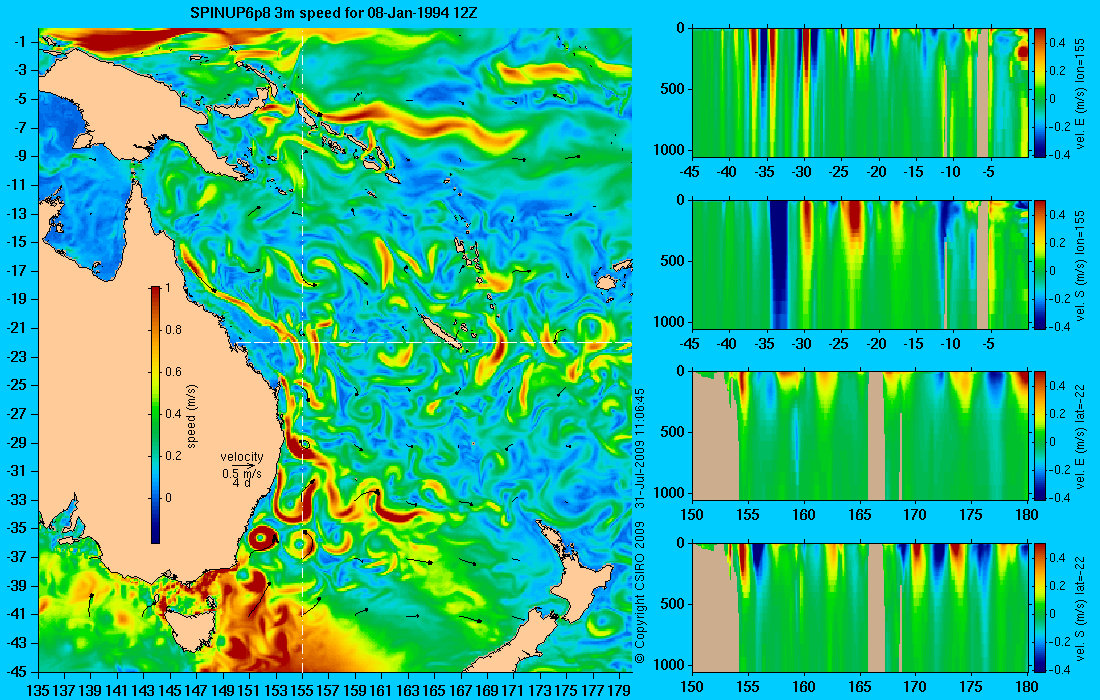Click the '150' longitude tick below the vel. S lat=-22 plot
The height and width of the screenshot is (700, 1100).
(x=692, y=687)
